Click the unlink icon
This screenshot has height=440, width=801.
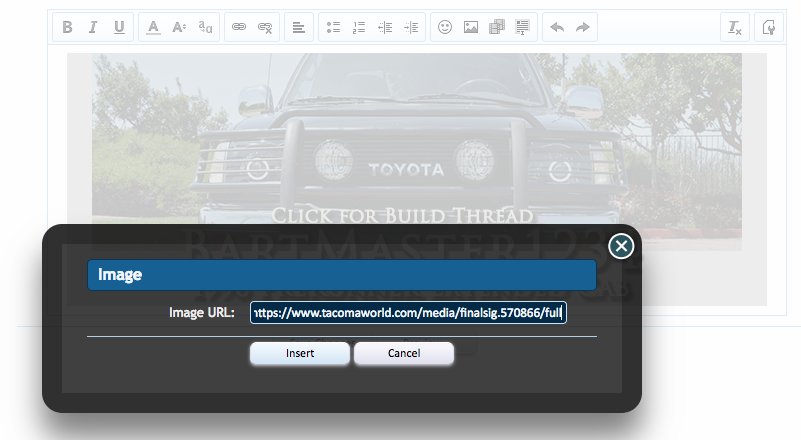pos(265,27)
